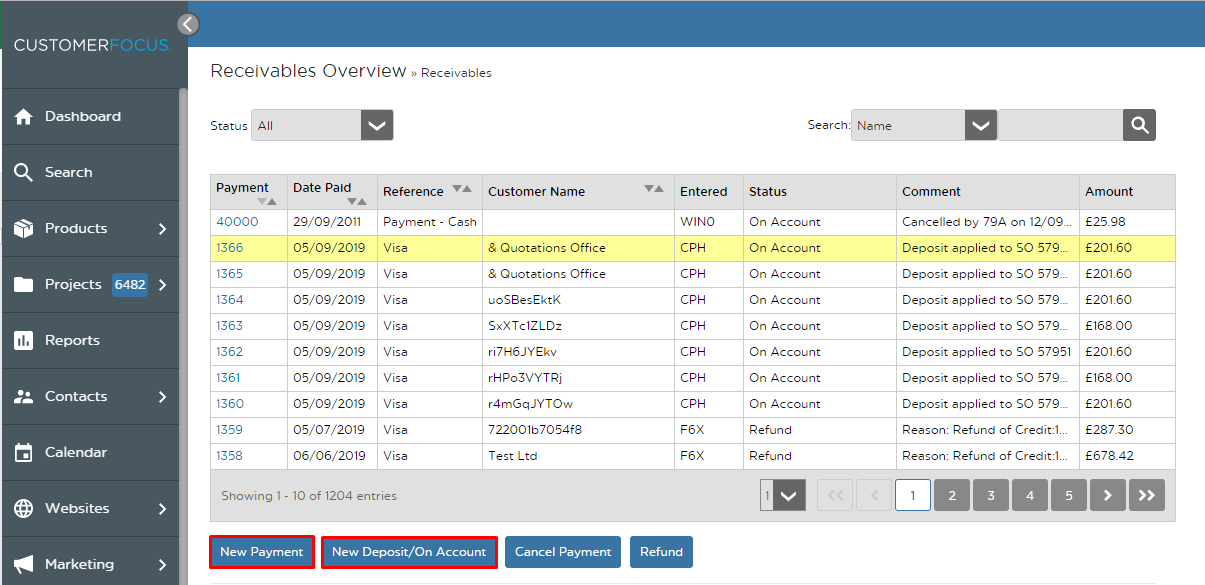This screenshot has height=585, width=1205.
Task: Run search with the magnifier button
Action: 1139,125
